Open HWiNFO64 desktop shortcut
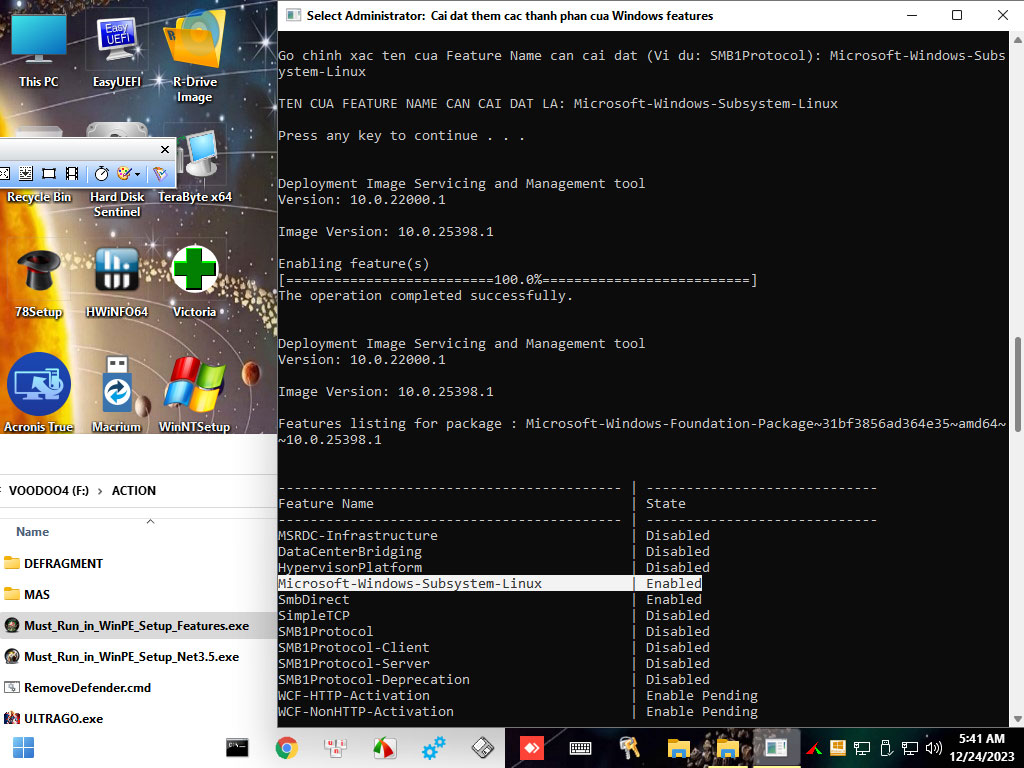The image size is (1024, 768). tap(117, 283)
